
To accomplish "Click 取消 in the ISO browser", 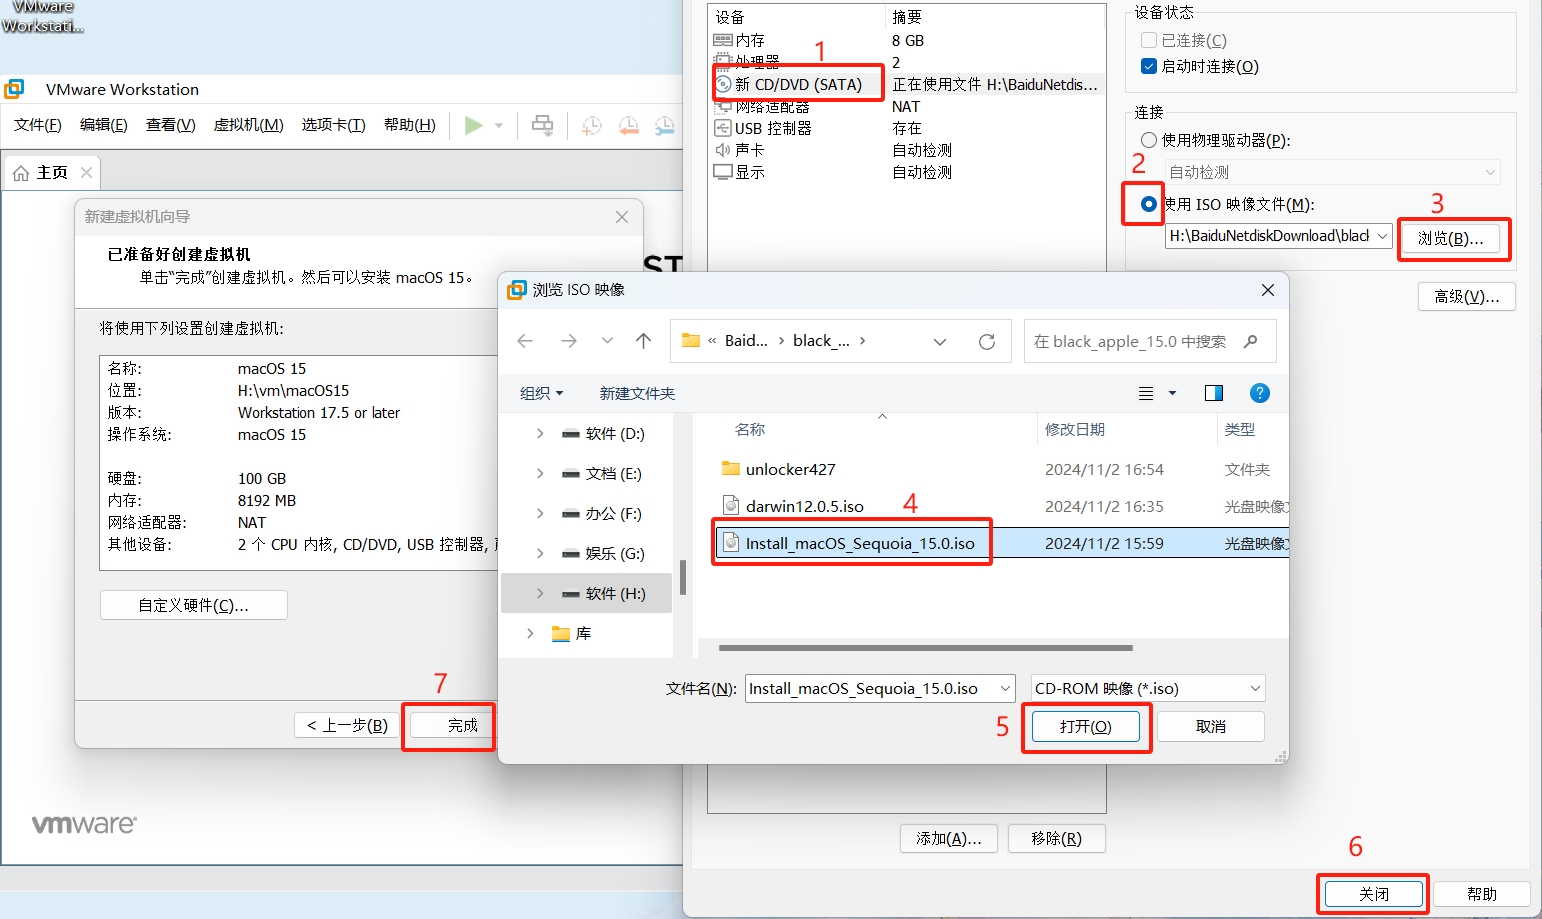I will click(x=1210, y=726).
